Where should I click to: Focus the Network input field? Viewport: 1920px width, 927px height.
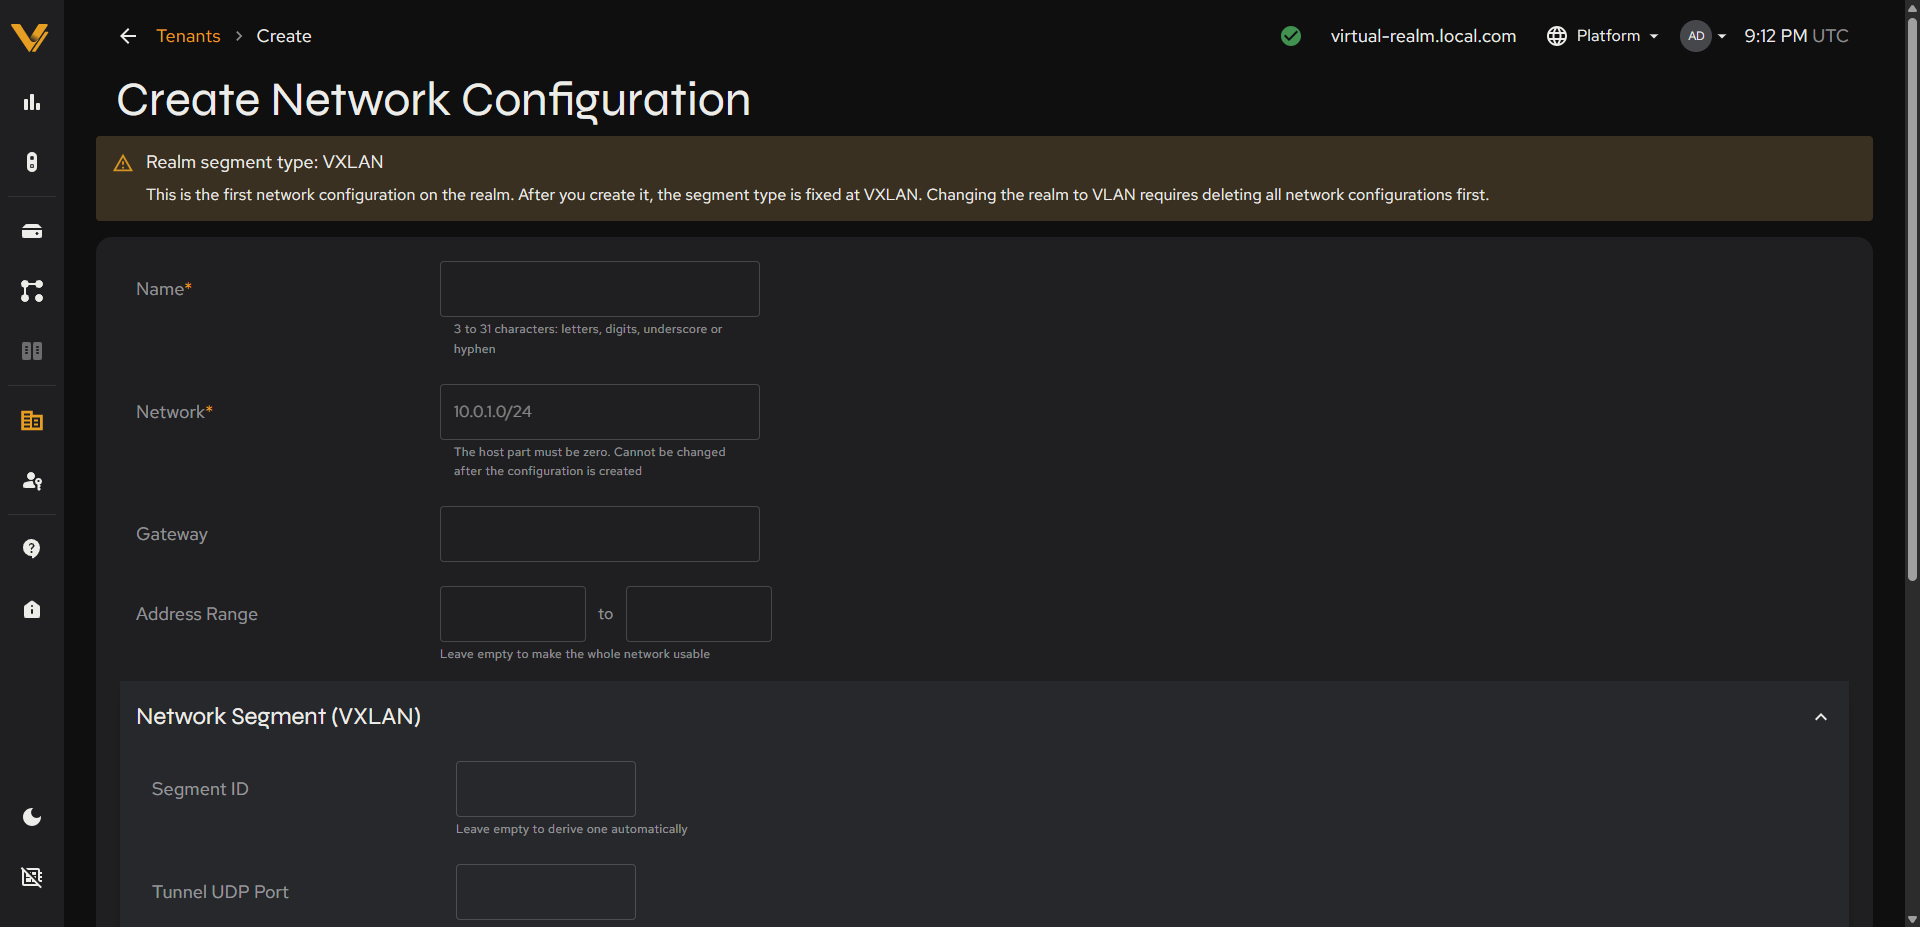tap(600, 412)
